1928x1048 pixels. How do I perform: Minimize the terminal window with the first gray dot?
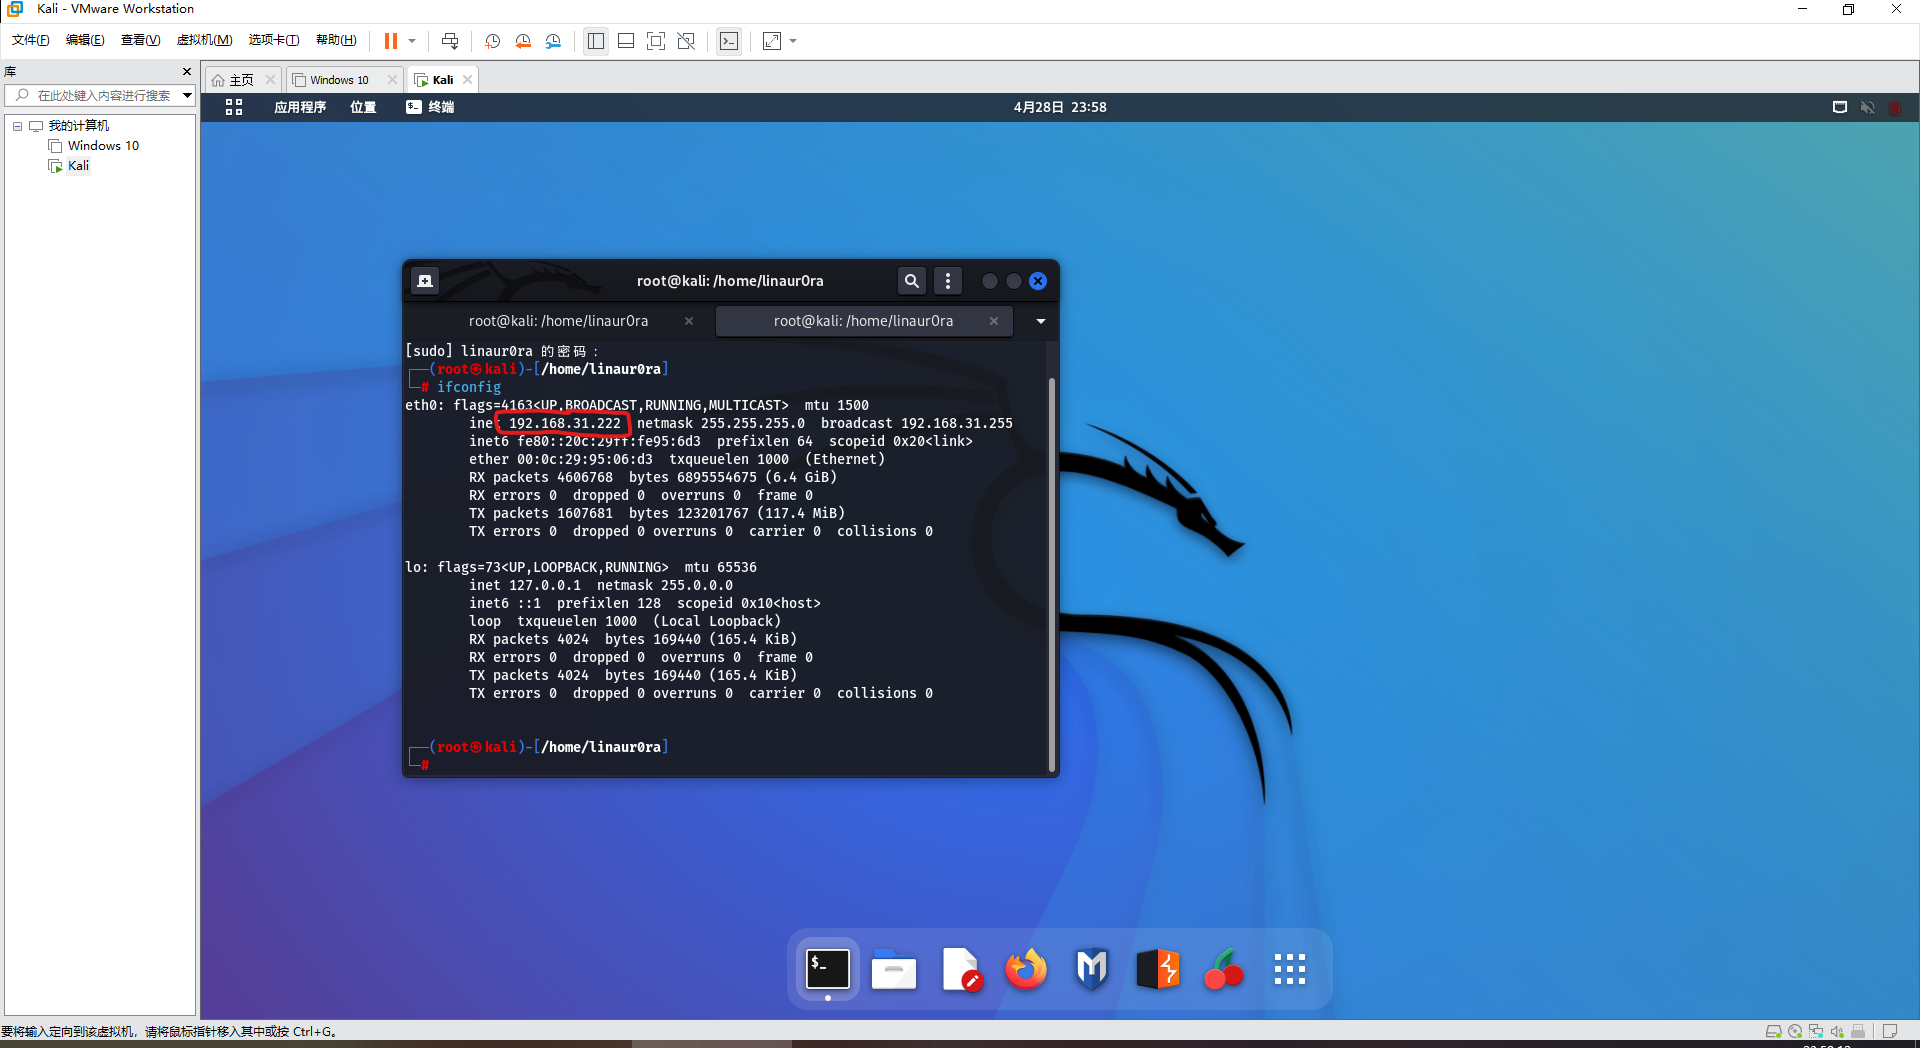click(x=989, y=281)
